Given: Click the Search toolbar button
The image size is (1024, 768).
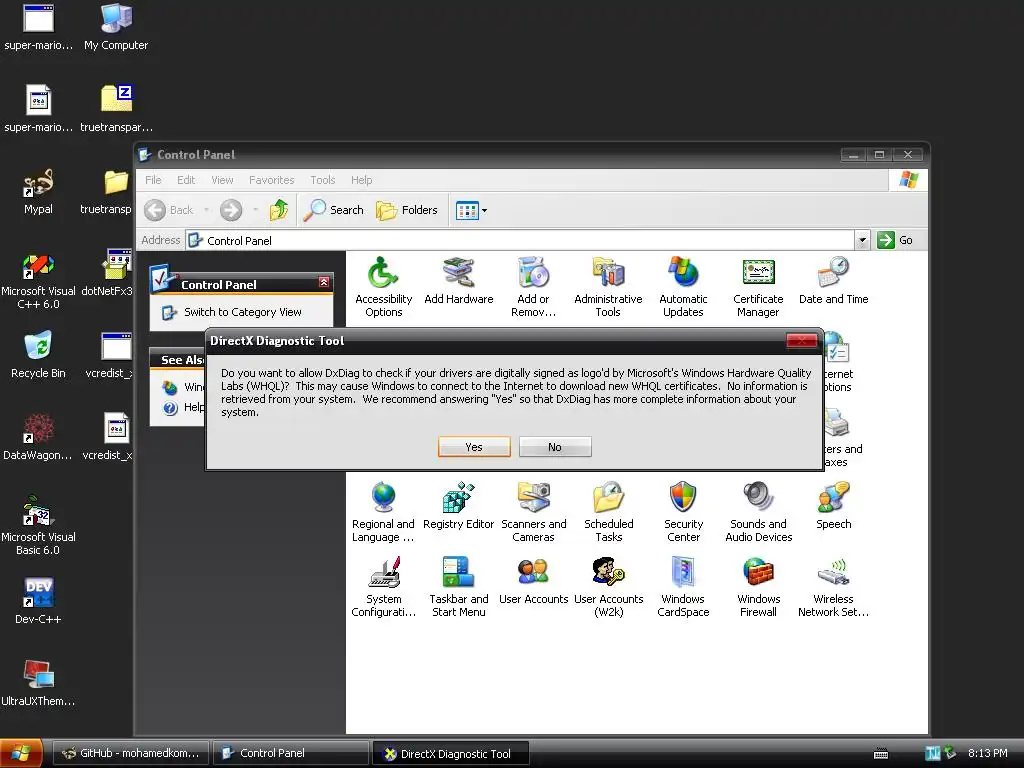Looking at the screenshot, I should (x=335, y=210).
